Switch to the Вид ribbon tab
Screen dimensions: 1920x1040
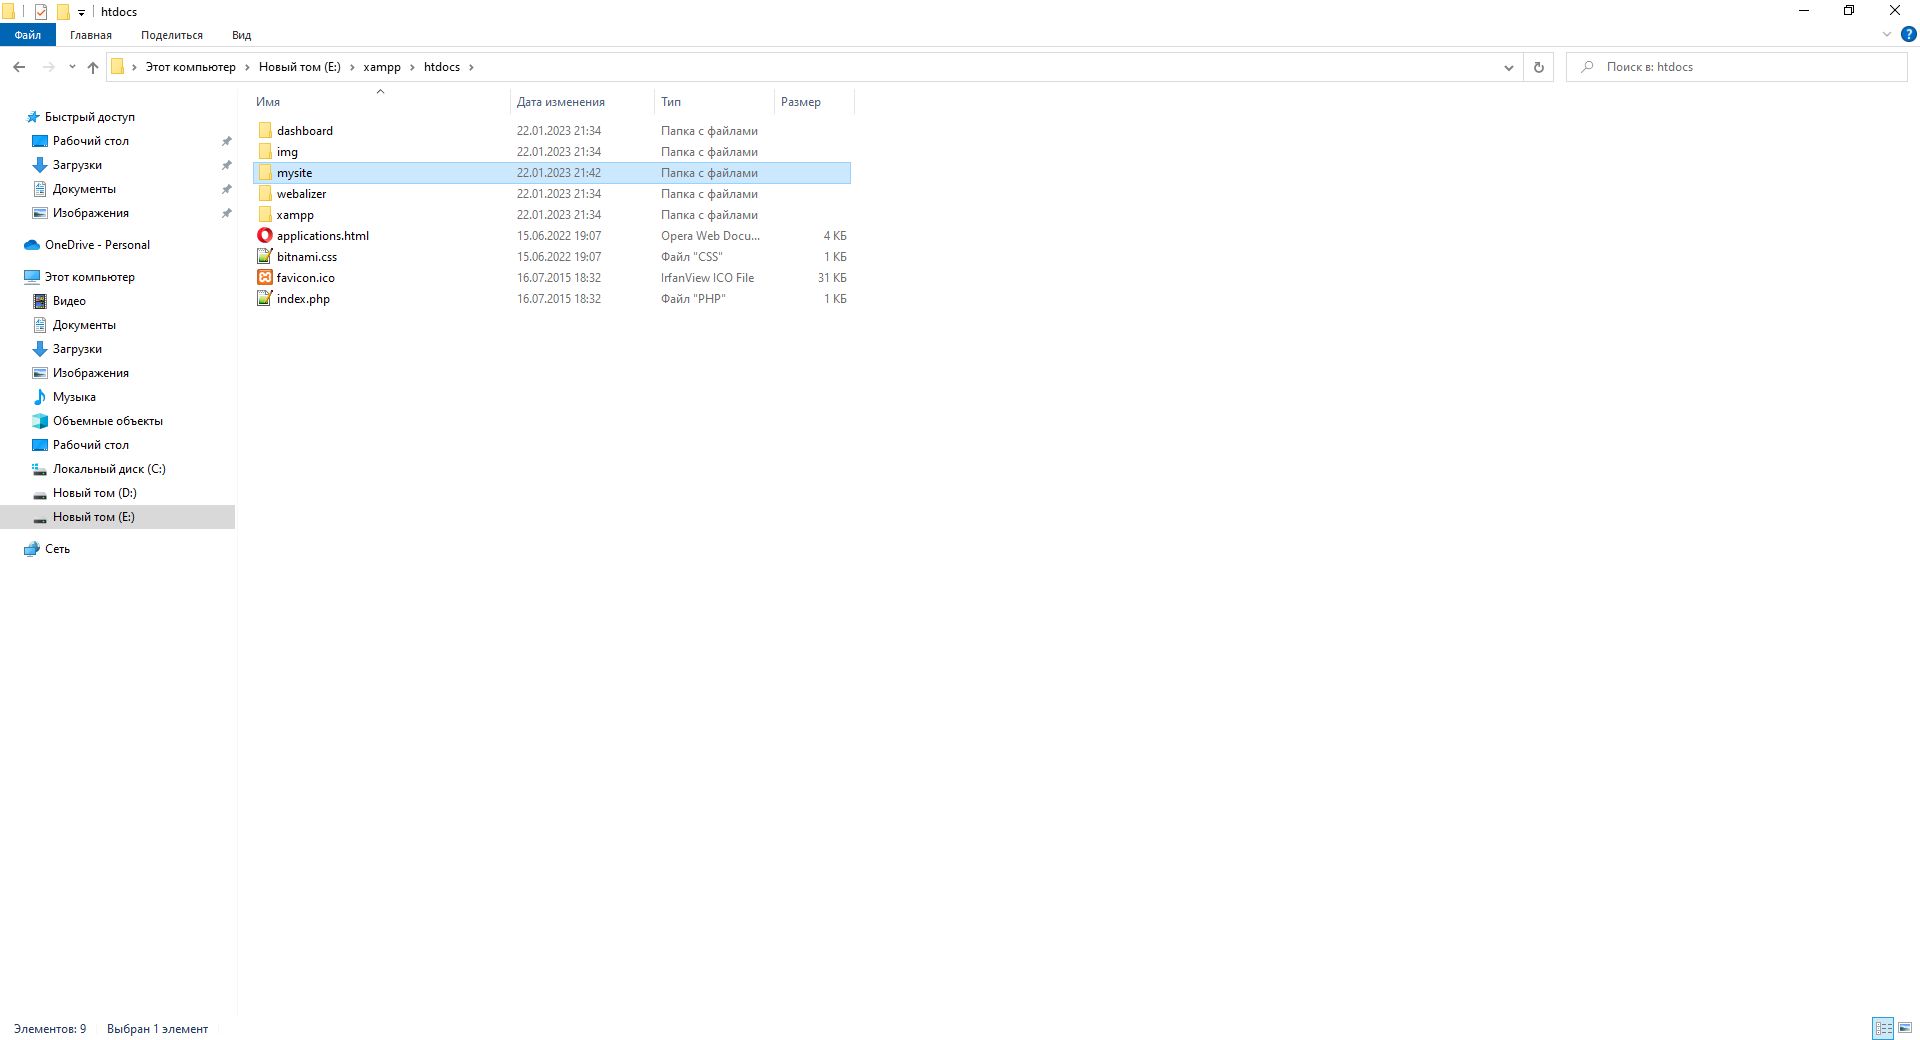(242, 35)
